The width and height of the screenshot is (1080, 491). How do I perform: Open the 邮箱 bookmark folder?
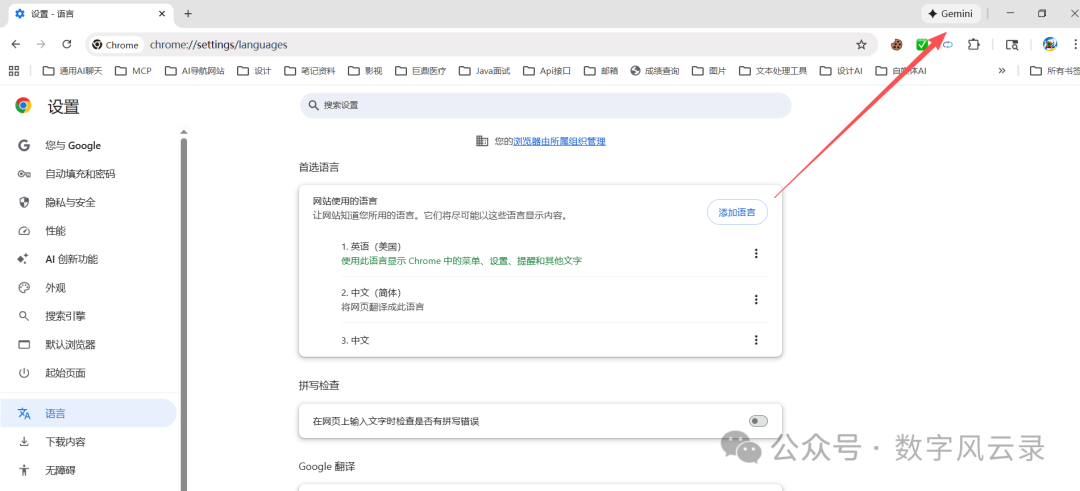point(601,70)
